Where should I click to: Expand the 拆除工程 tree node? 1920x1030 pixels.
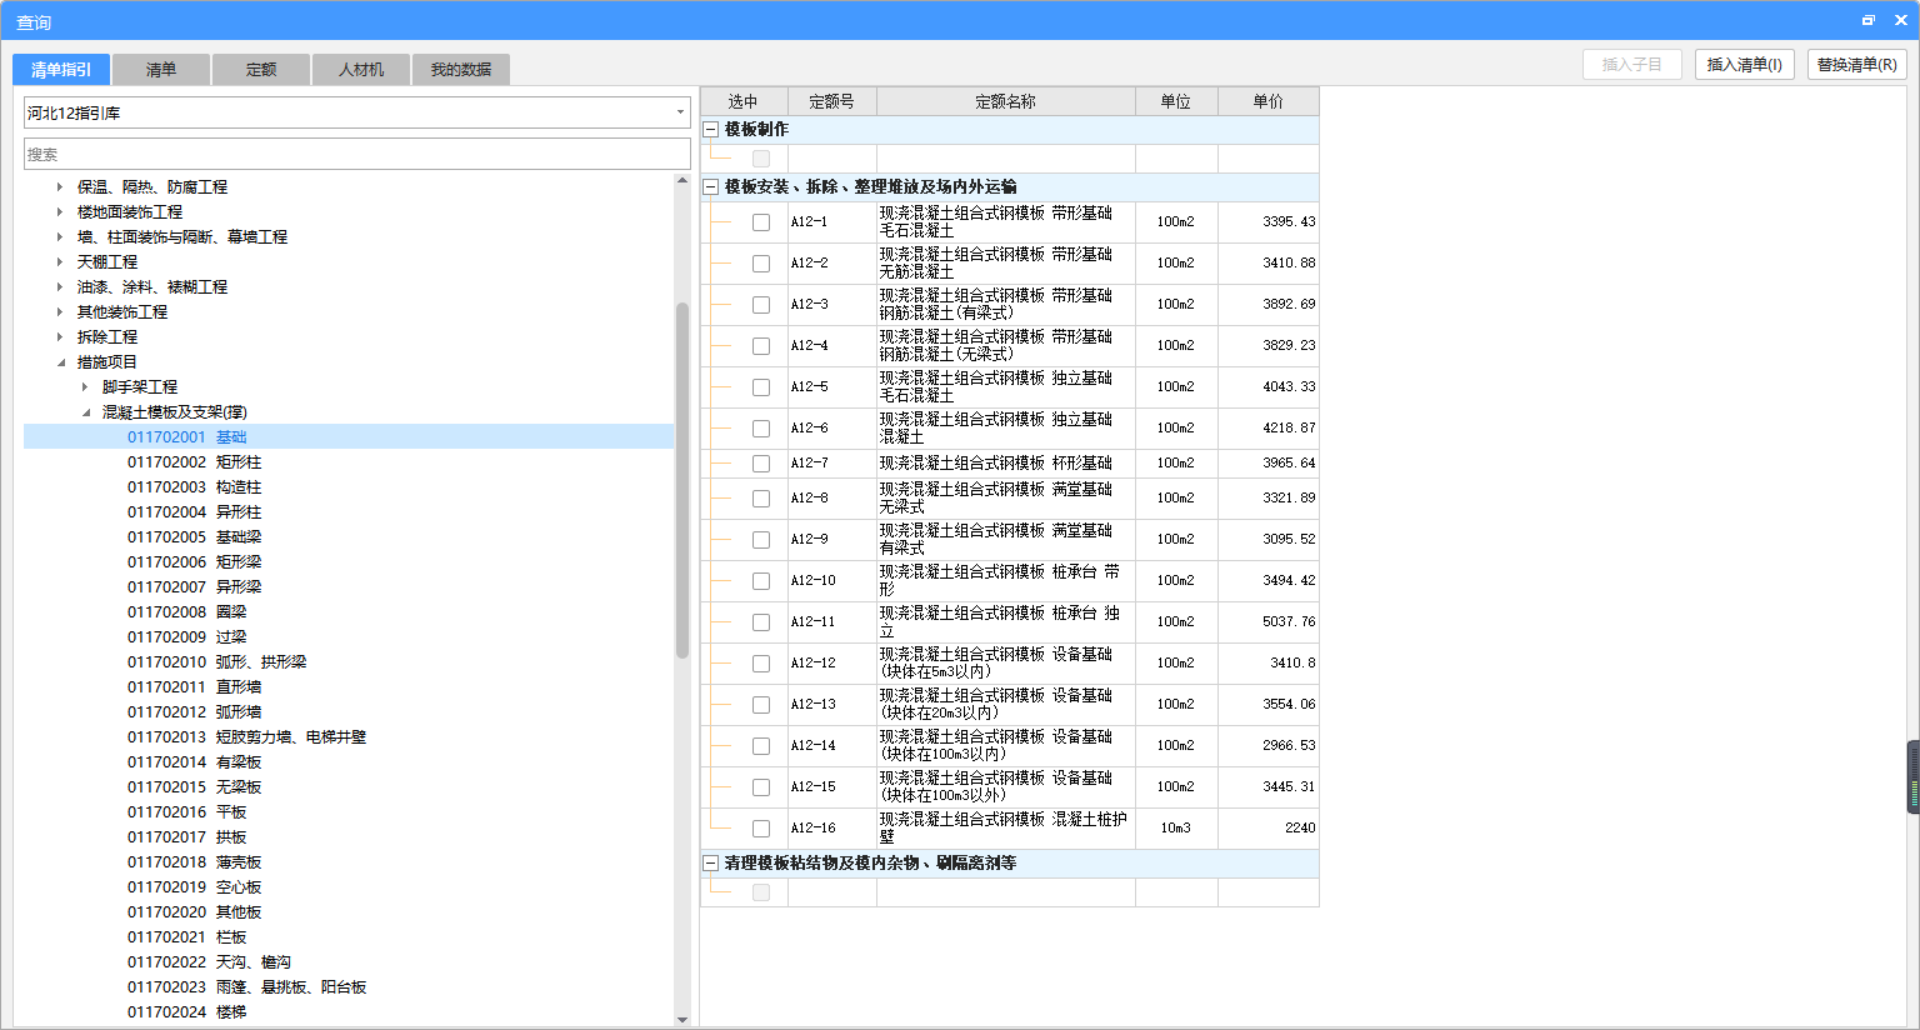click(60, 337)
